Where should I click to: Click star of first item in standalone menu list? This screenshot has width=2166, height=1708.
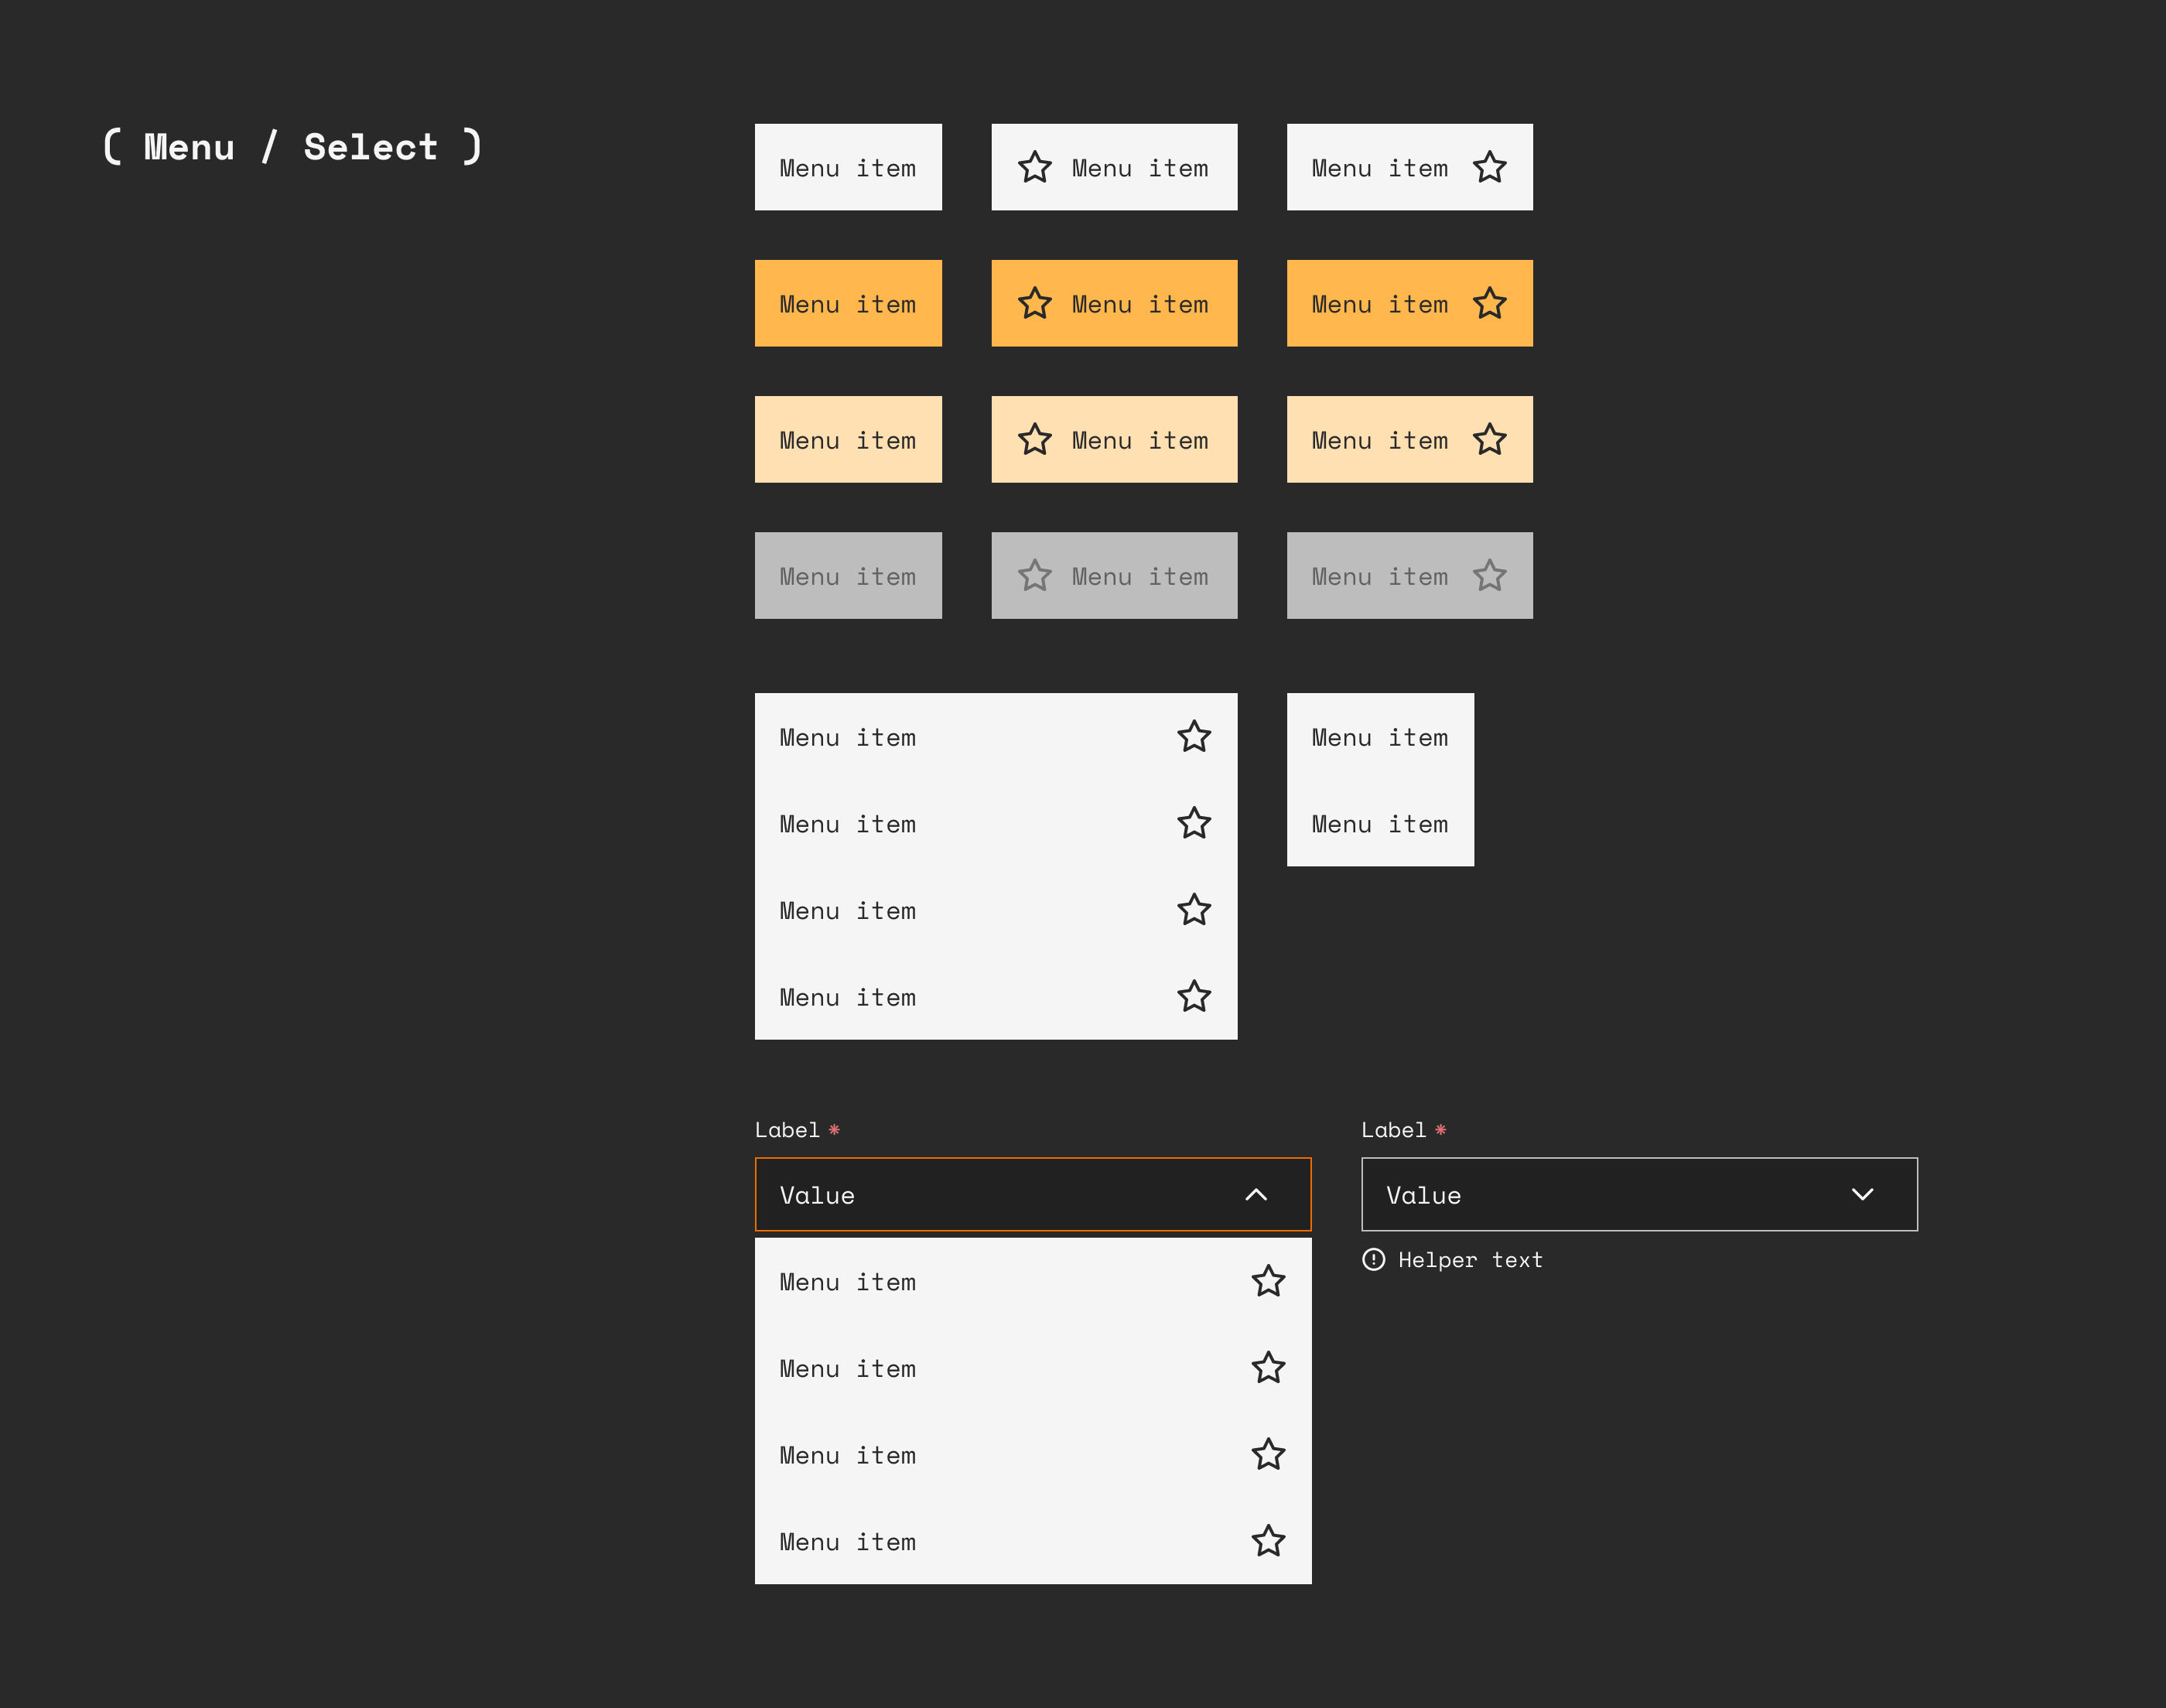click(1193, 737)
